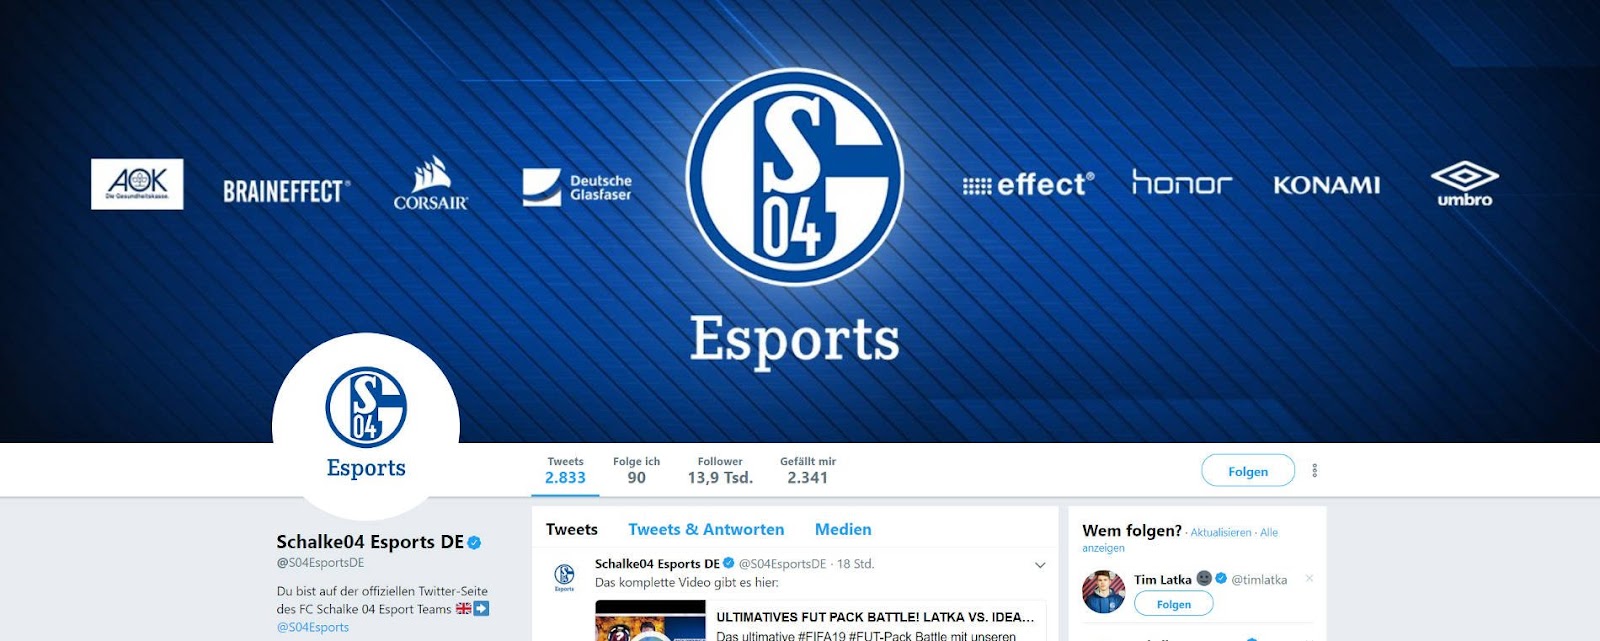Click Tim Latka's profile picture

[x=1103, y=591]
